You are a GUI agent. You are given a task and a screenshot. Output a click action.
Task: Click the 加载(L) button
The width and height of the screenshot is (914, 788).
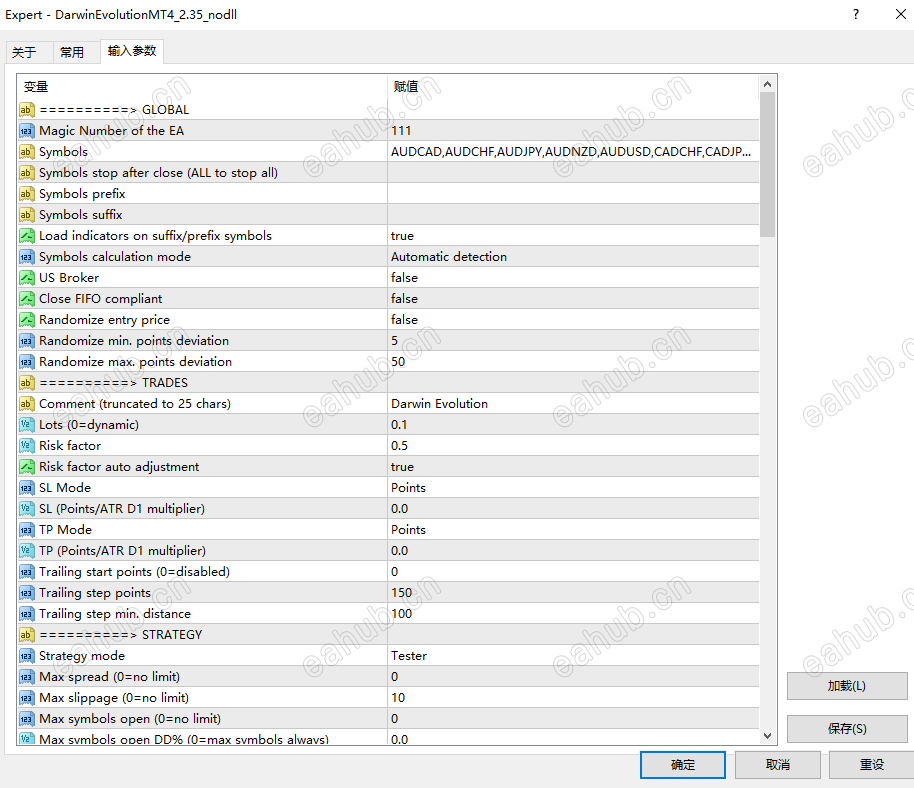coord(847,685)
